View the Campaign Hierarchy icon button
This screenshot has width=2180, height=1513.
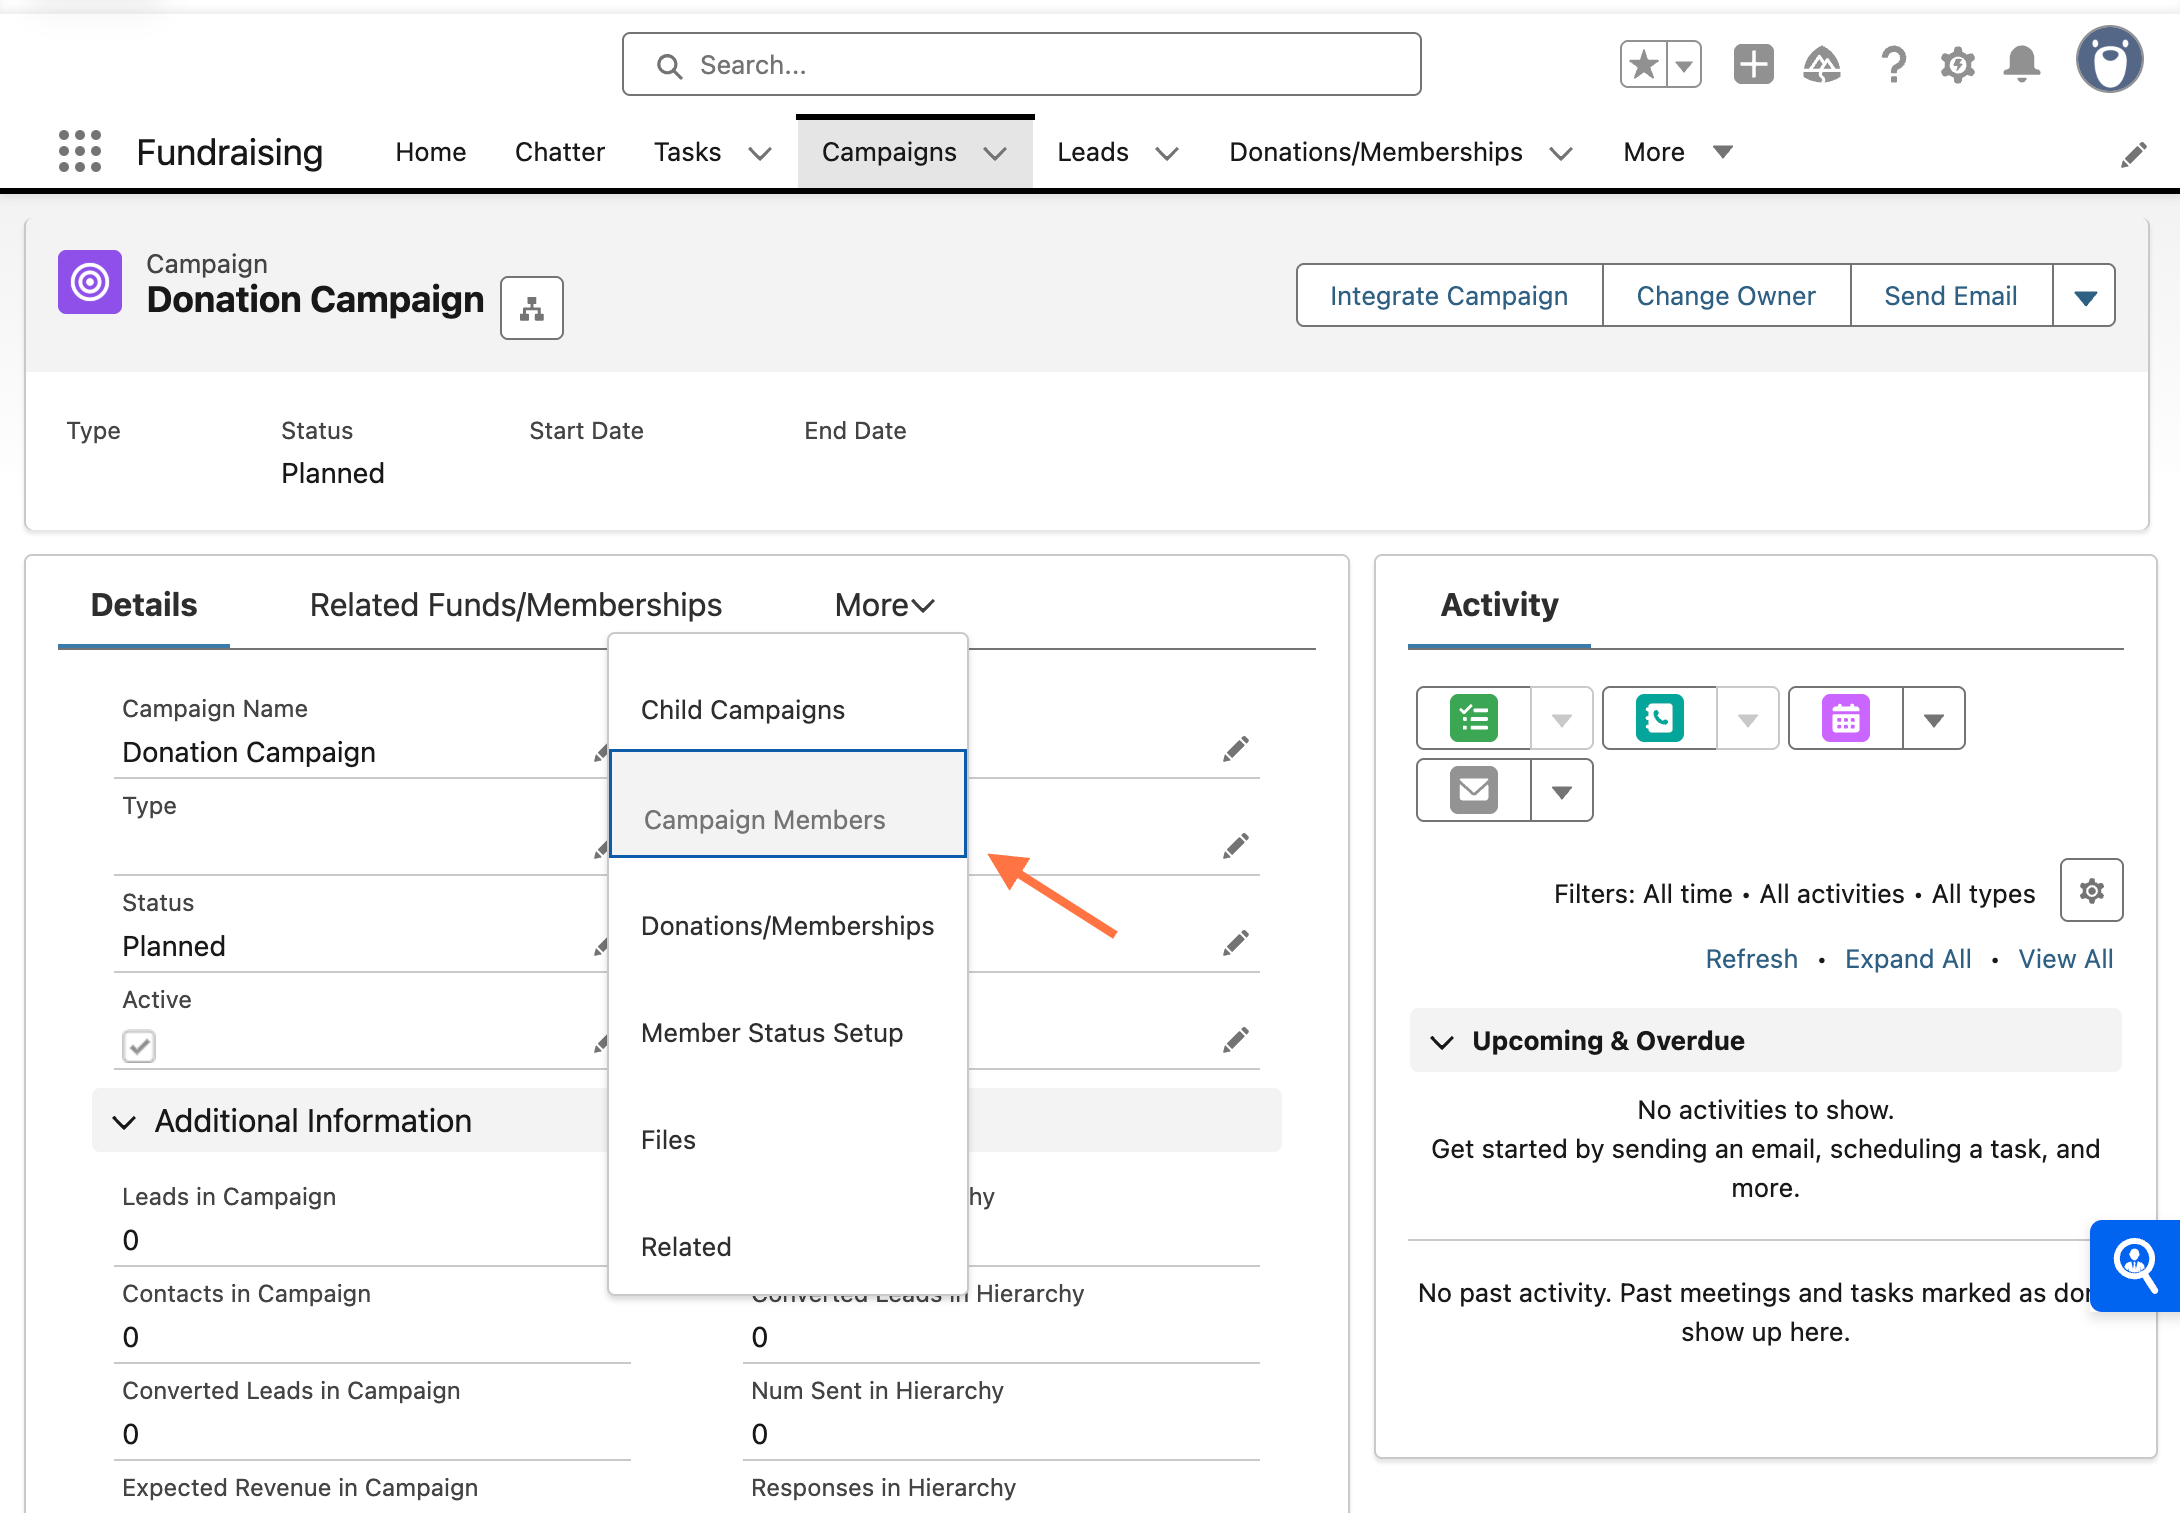pos(532,308)
